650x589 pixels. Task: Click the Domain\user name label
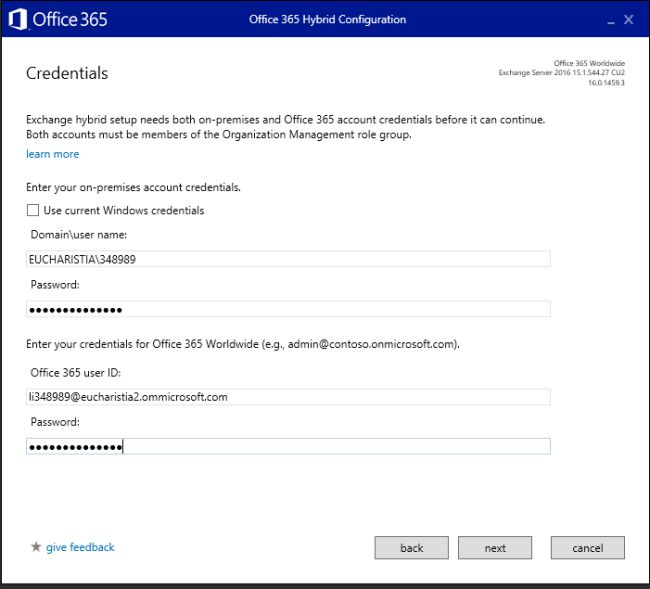click(x=79, y=235)
